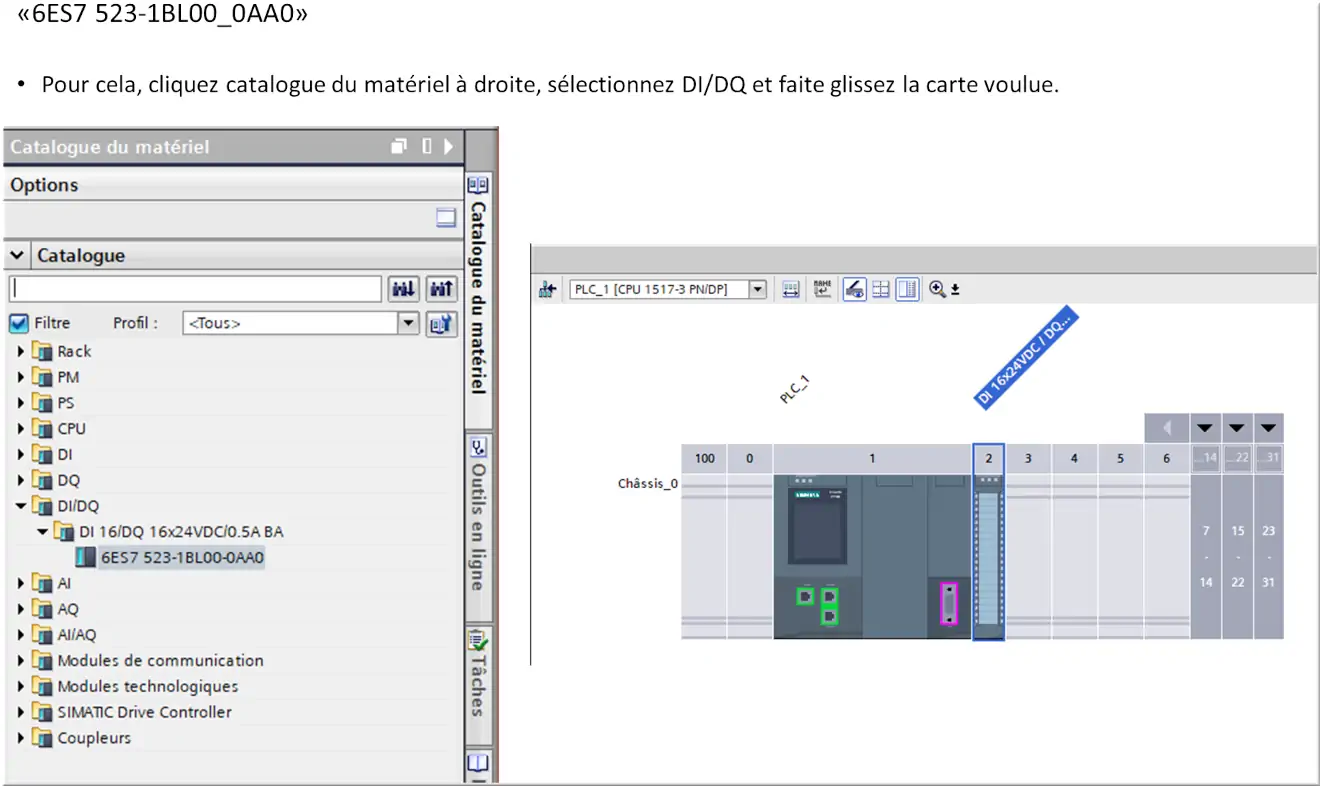This screenshot has width=1320, height=786.
Task: Expand the Rack tree node
Action: point(21,351)
